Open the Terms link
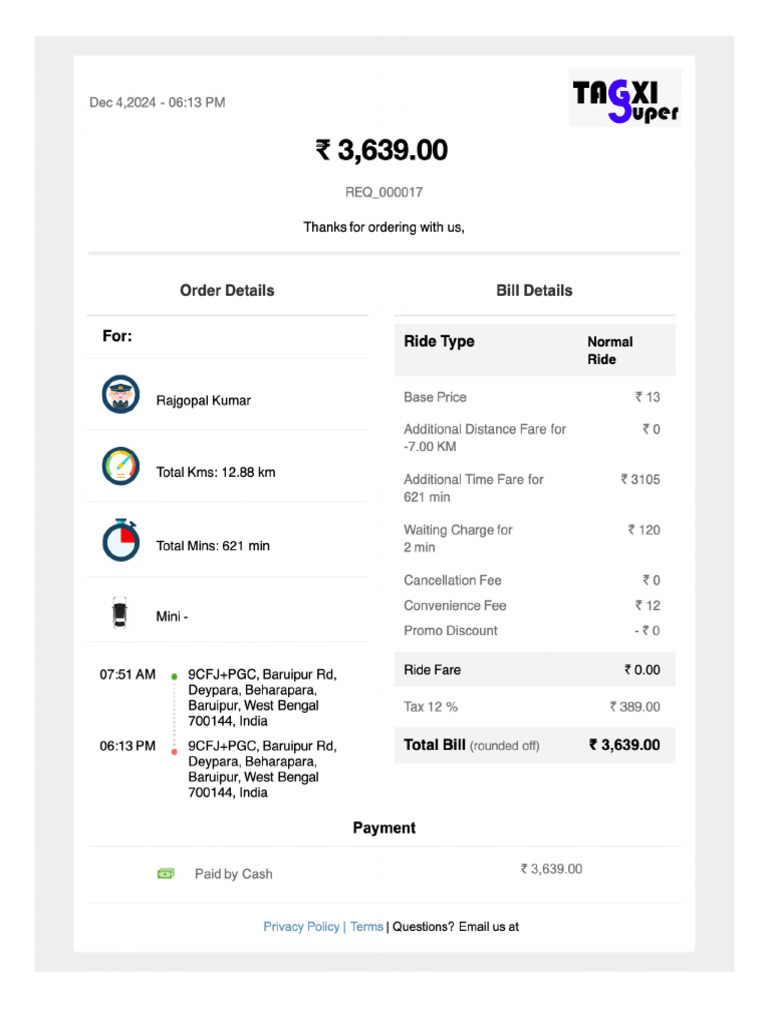This screenshot has width=768, height=1024. coord(366,926)
